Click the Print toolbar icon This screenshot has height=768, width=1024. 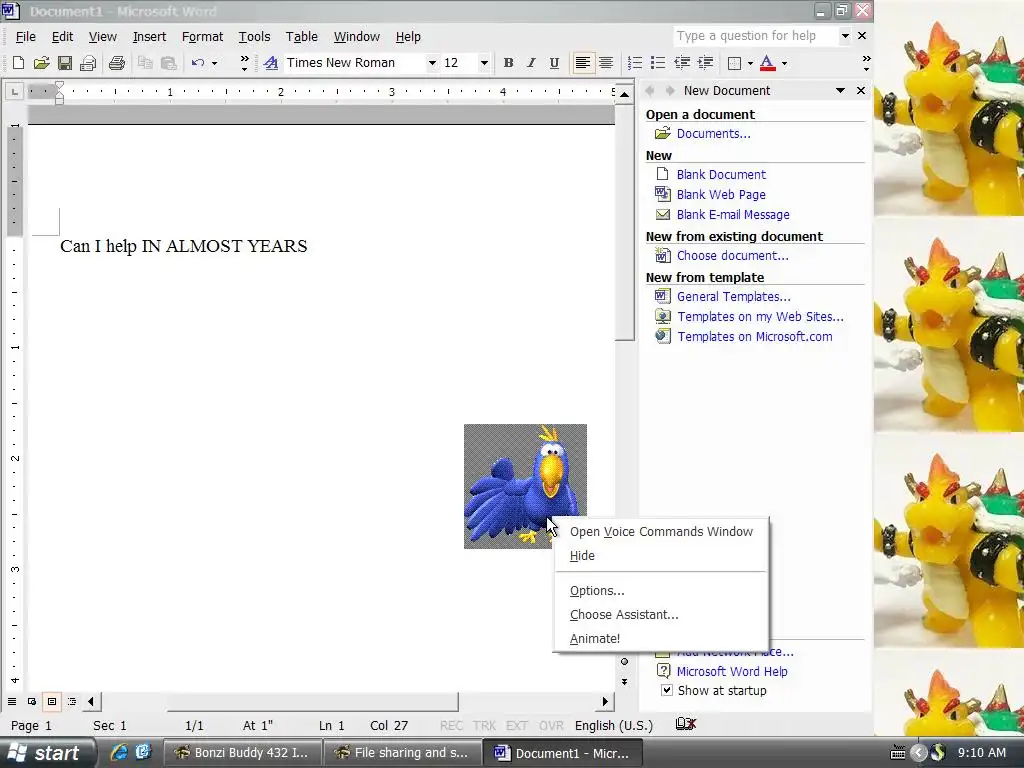[117, 63]
